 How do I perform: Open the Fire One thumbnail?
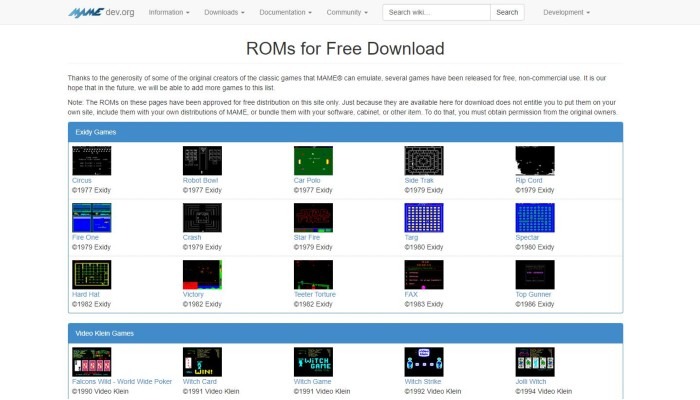(x=92, y=218)
